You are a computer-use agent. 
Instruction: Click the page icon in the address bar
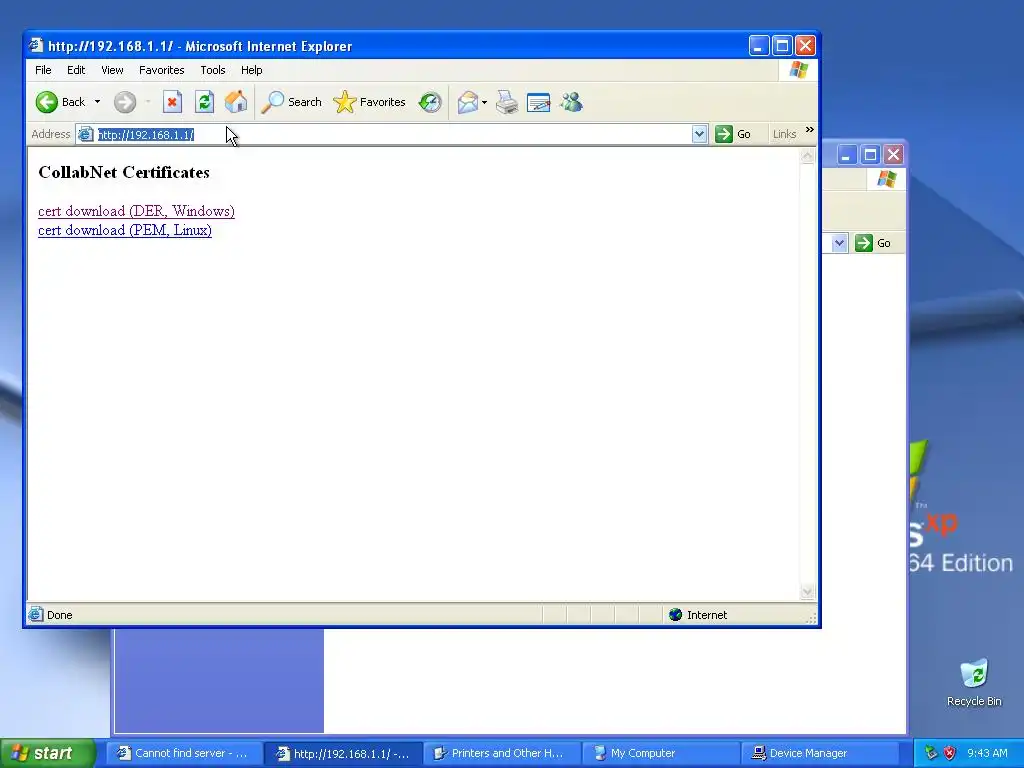tap(86, 135)
